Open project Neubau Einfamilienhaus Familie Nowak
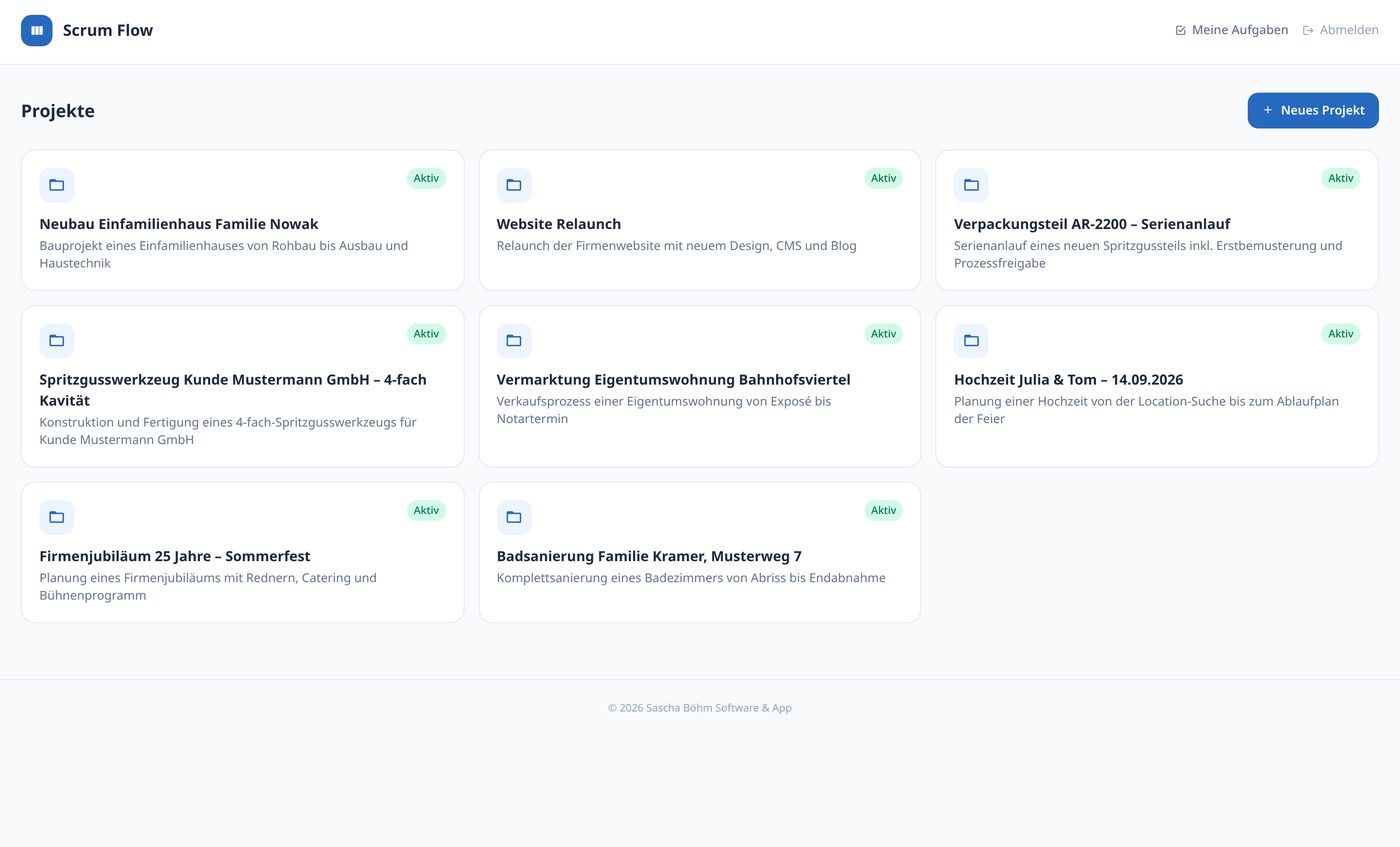The width and height of the screenshot is (1400, 847). [x=179, y=224]
